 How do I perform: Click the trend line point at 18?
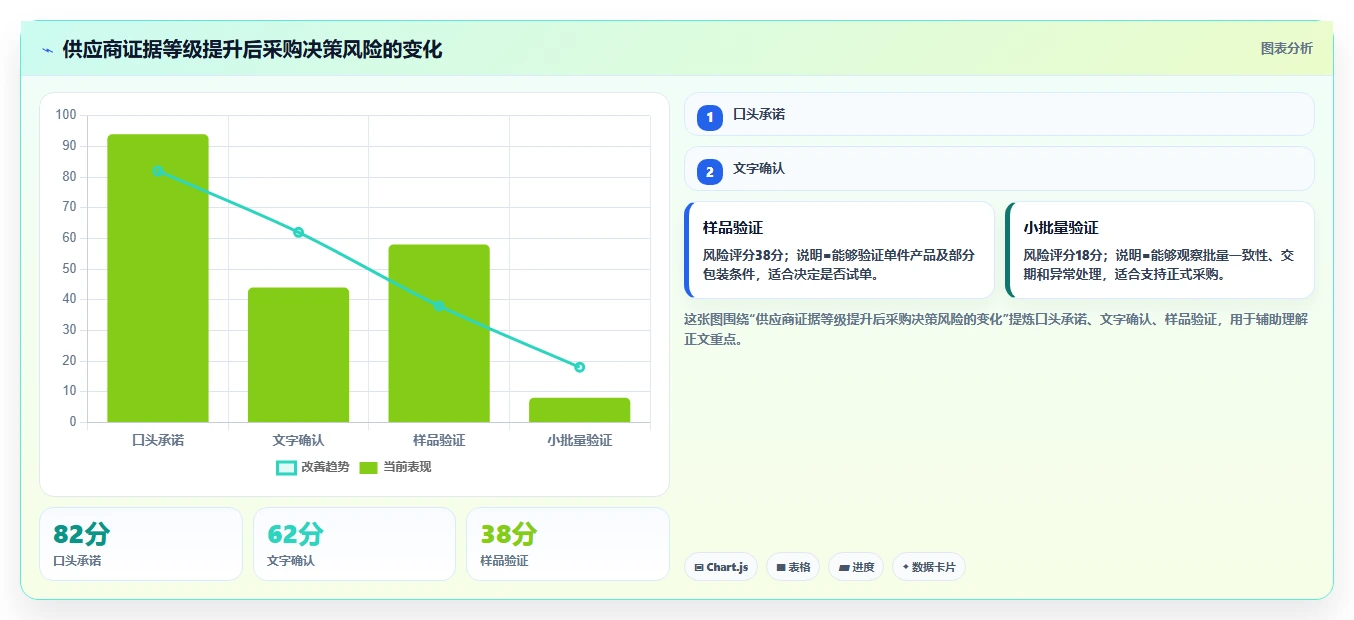pos(579,367)
